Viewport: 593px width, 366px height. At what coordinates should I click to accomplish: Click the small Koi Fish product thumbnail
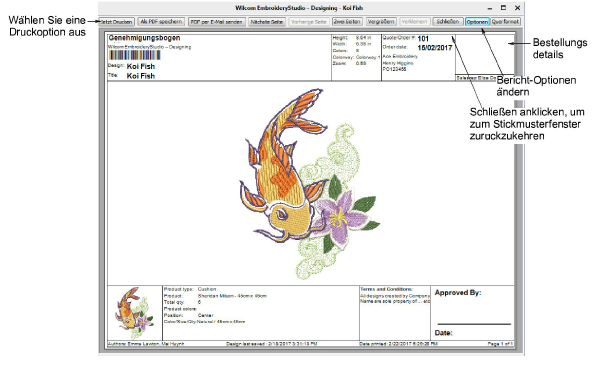[x=135, y=313]
